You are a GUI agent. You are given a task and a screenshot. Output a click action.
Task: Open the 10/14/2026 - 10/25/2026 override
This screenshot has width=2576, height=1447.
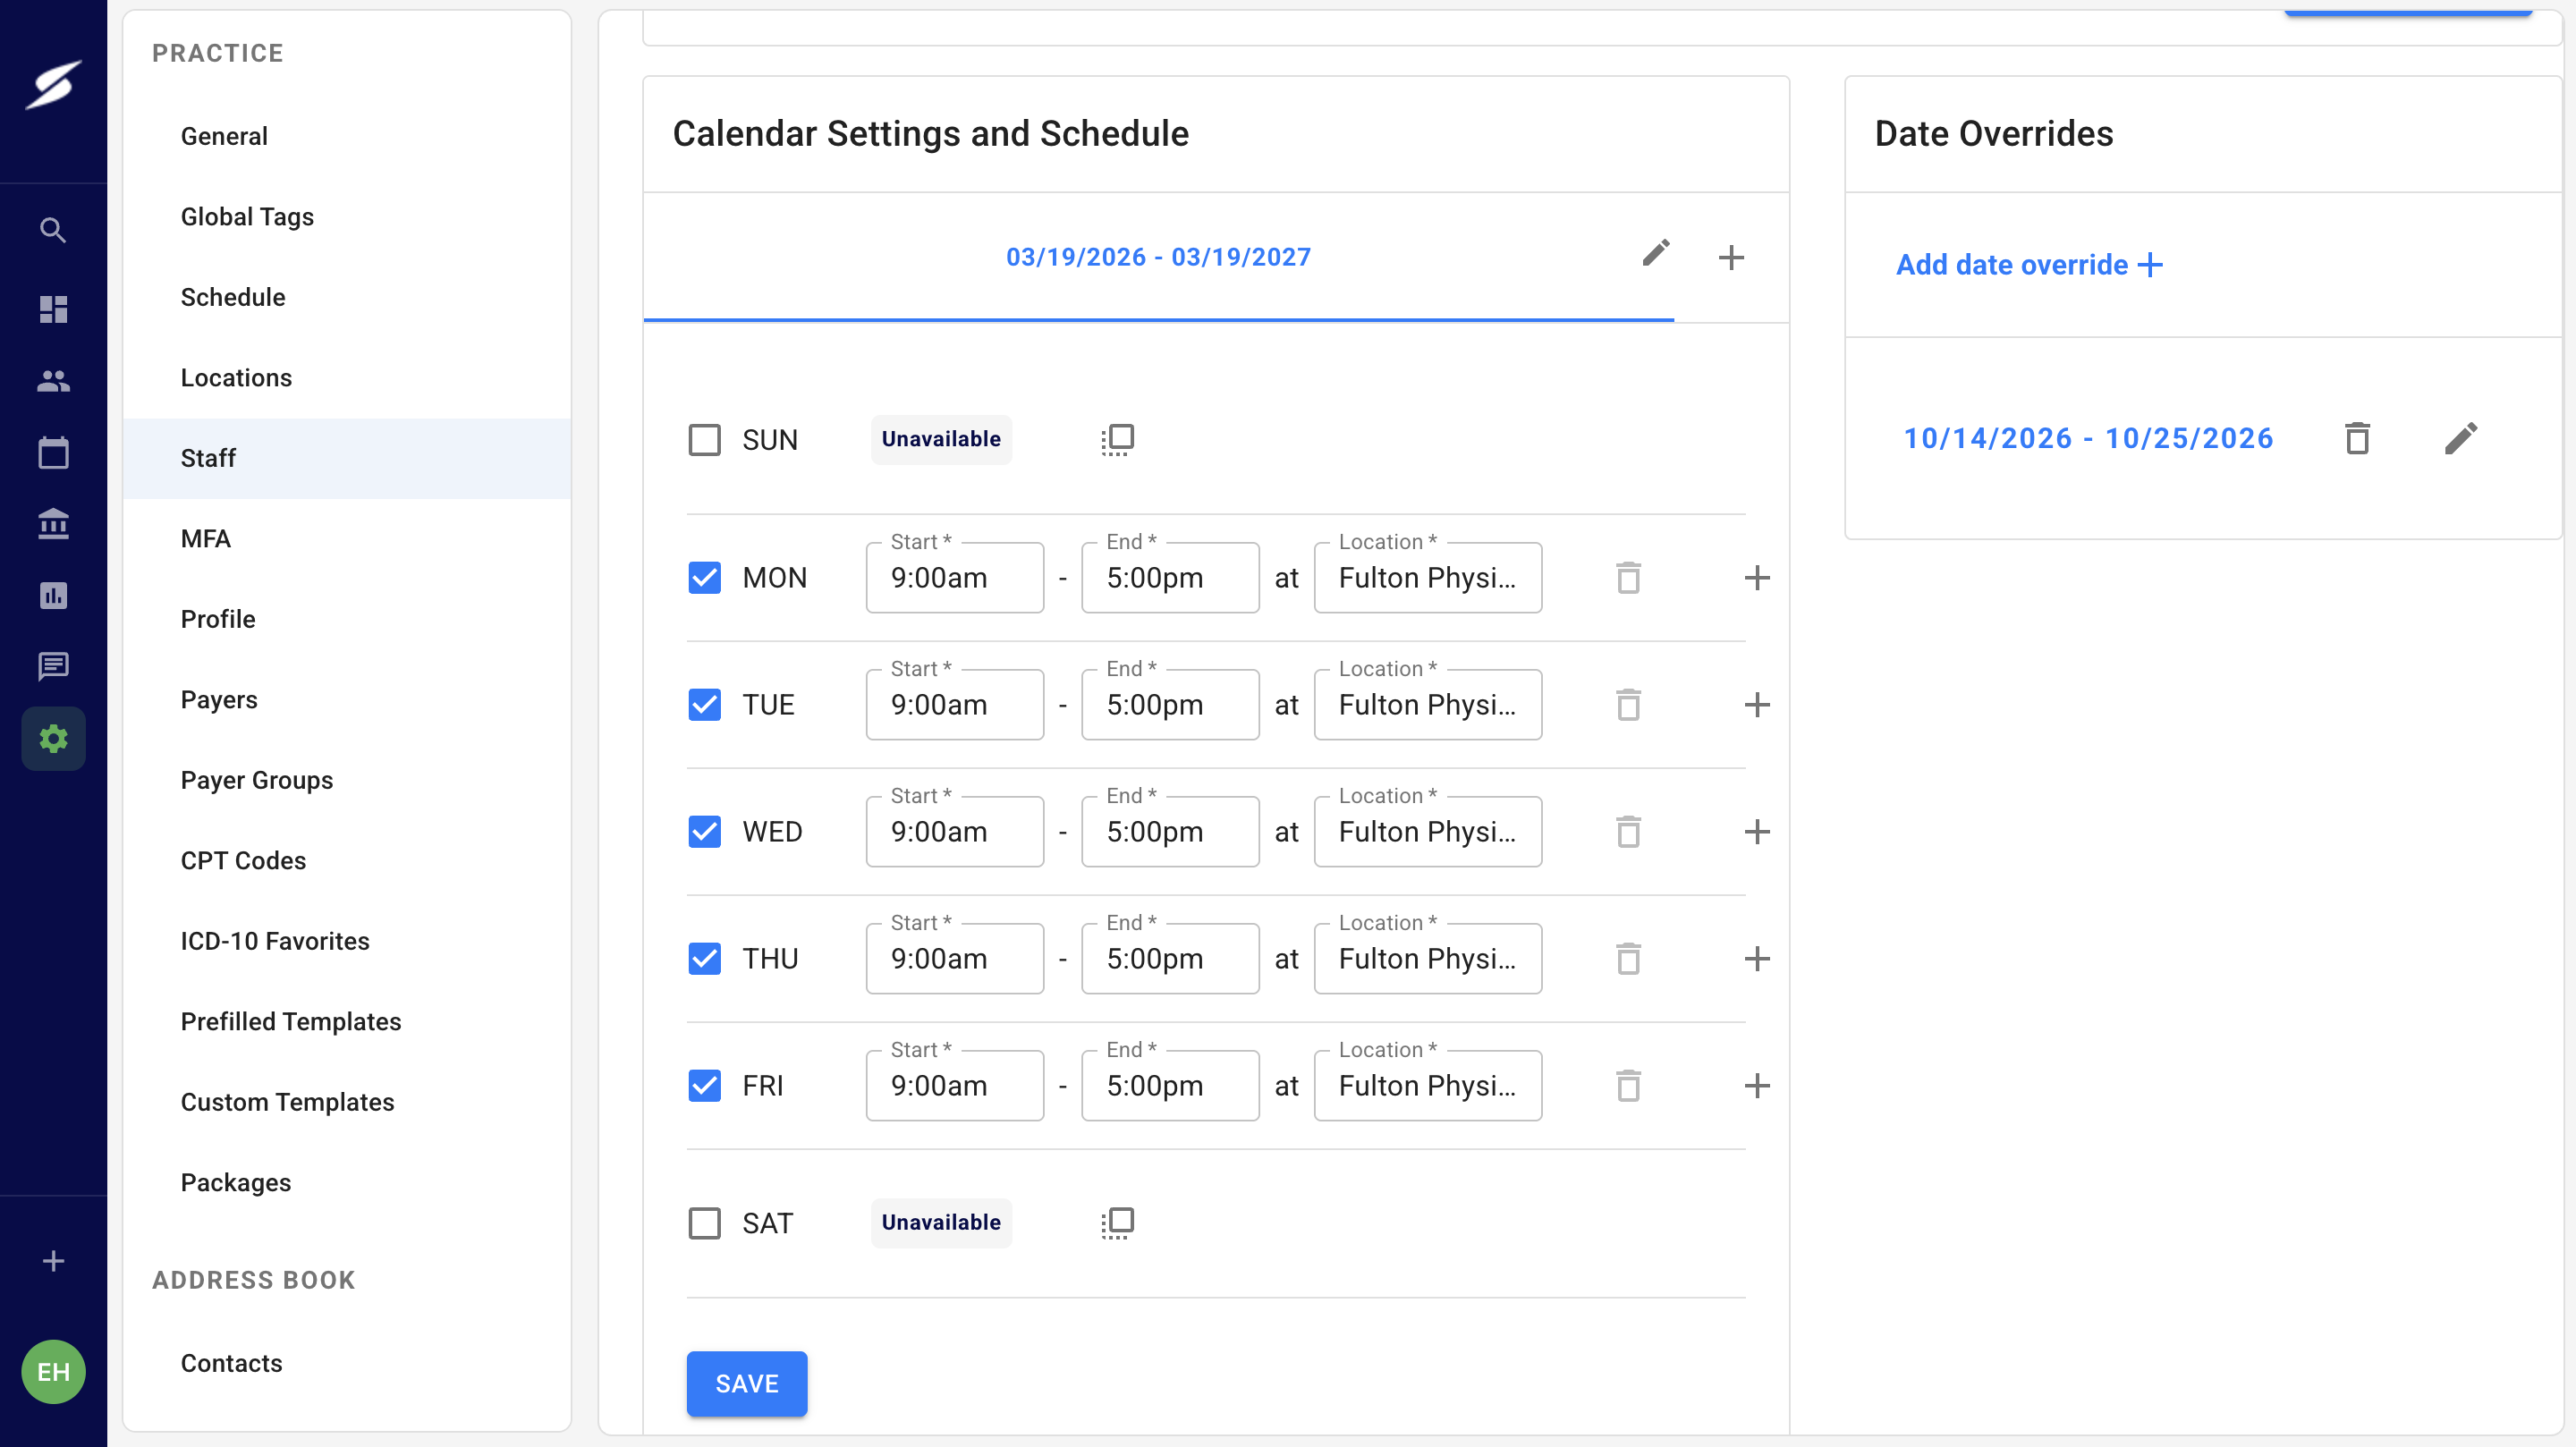tap(2088, 438)
